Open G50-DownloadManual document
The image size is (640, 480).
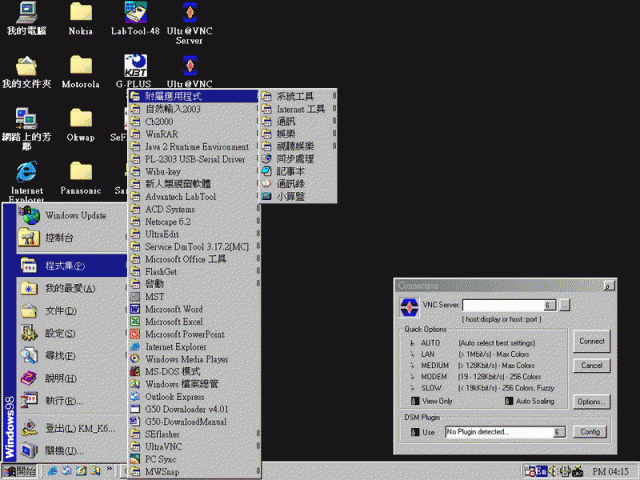click(x=194, y=422)
